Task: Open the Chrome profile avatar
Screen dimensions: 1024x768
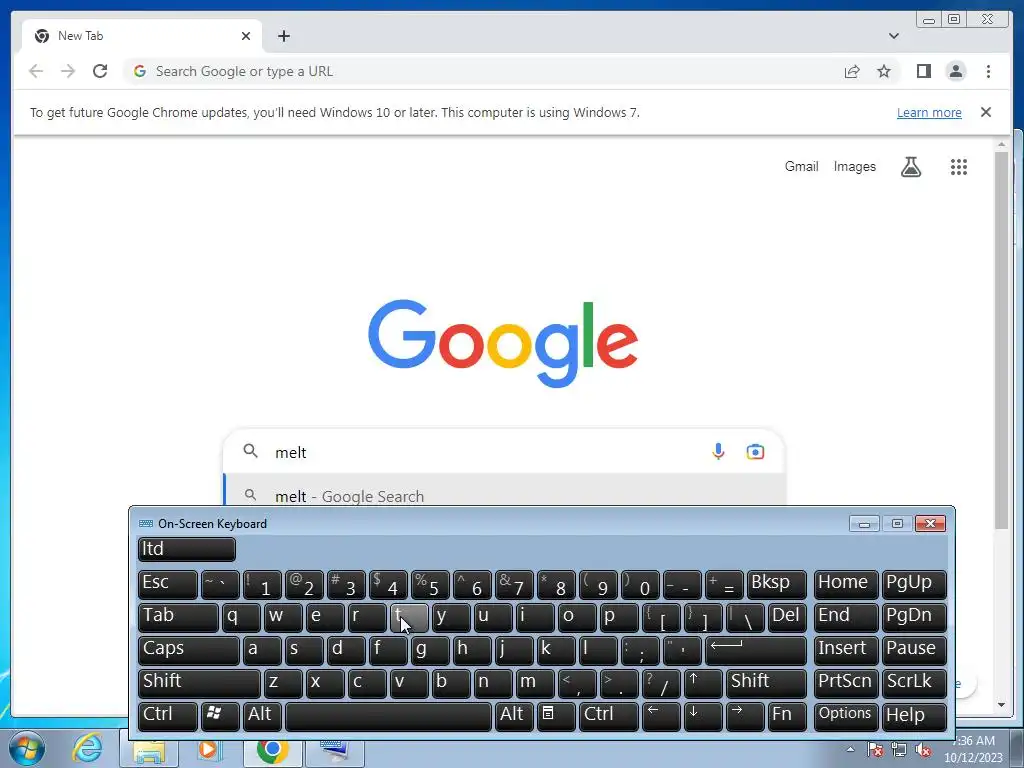Action: tap(955, 71)
